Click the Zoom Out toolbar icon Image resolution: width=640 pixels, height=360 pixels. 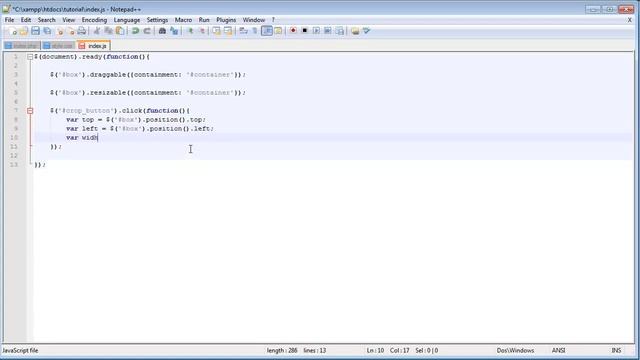click(202, 31)
